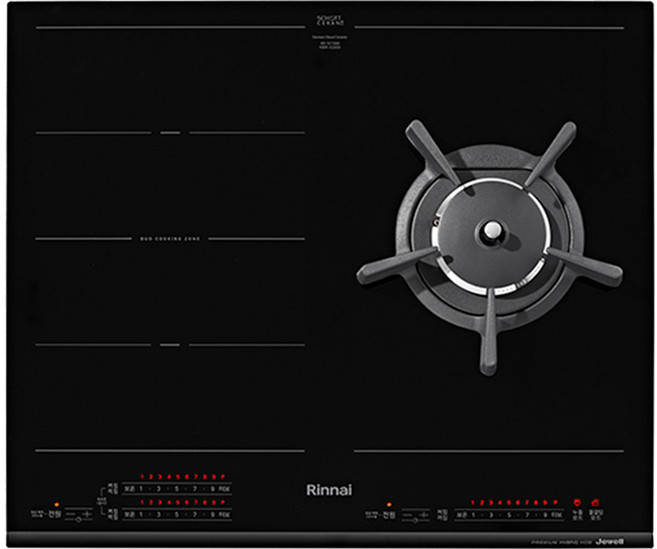Tap the red indicator above left power

[57, 505]
